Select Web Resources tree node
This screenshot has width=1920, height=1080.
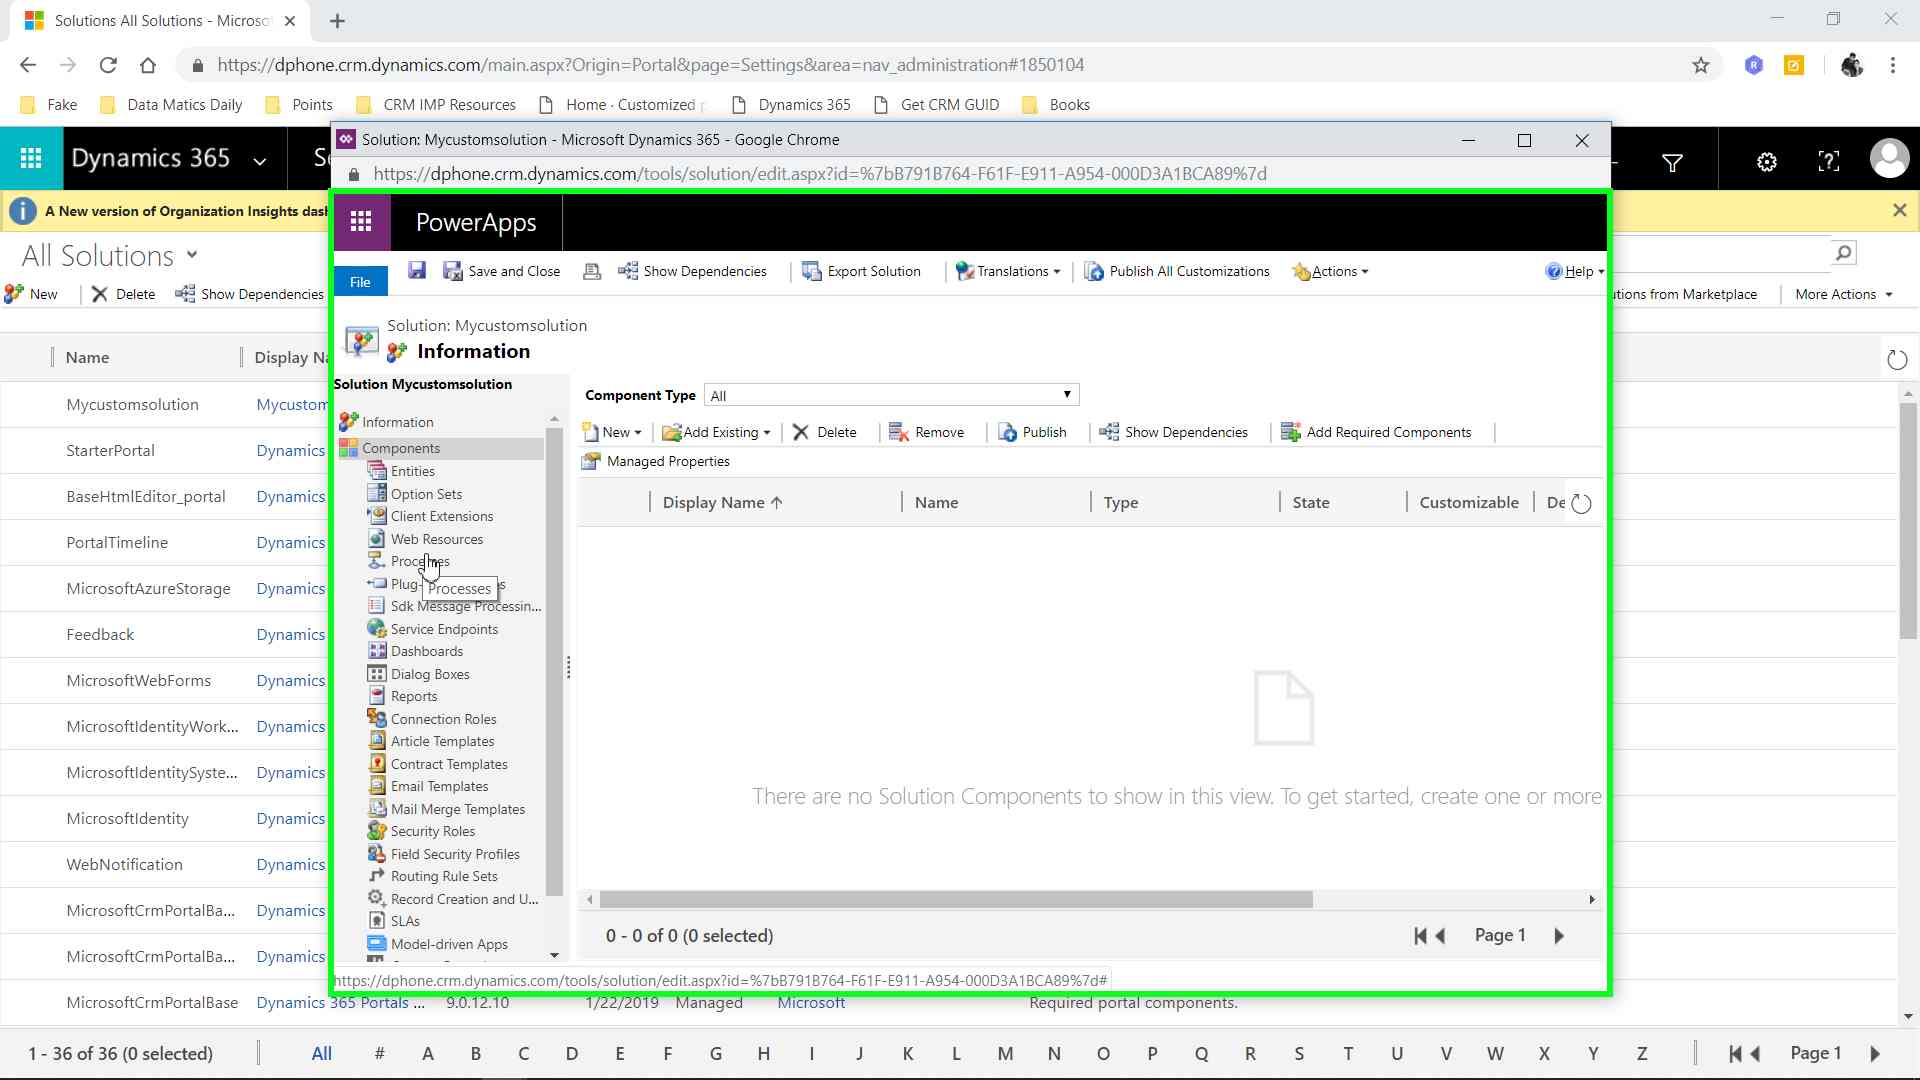(436, 539)
